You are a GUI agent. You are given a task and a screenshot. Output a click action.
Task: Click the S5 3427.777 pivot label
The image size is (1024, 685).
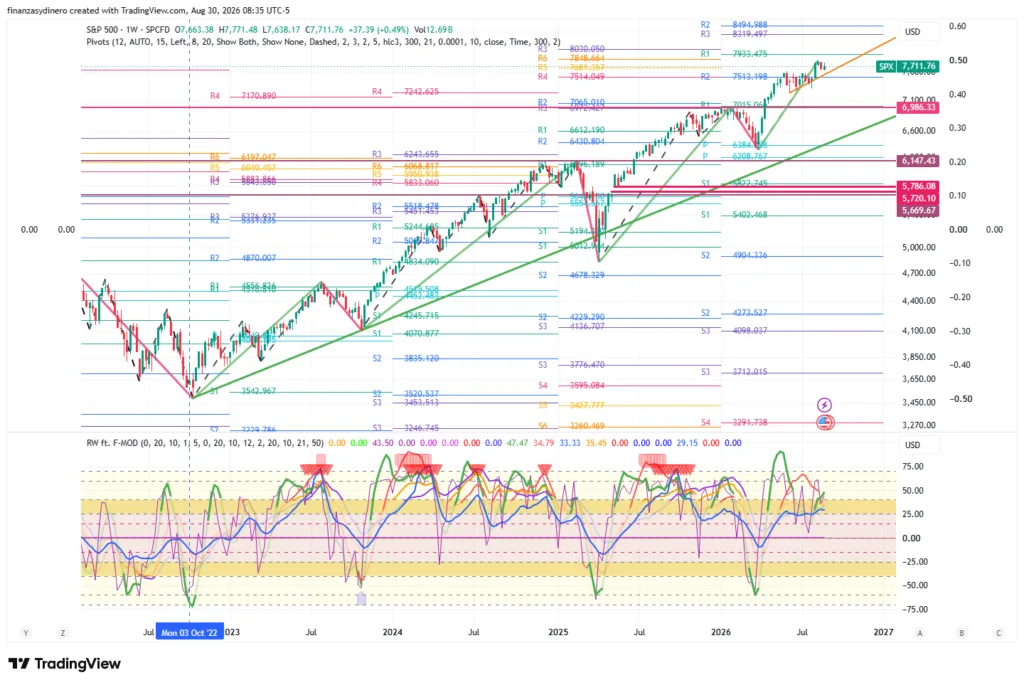(571, 406)
